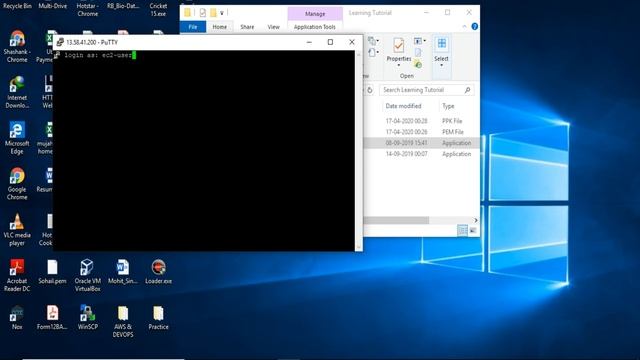The width and height of the screenshot is (640, 360).
Task: Launch Oracle VM VirtualBox shortcut
Action: [x=87, y=276]
